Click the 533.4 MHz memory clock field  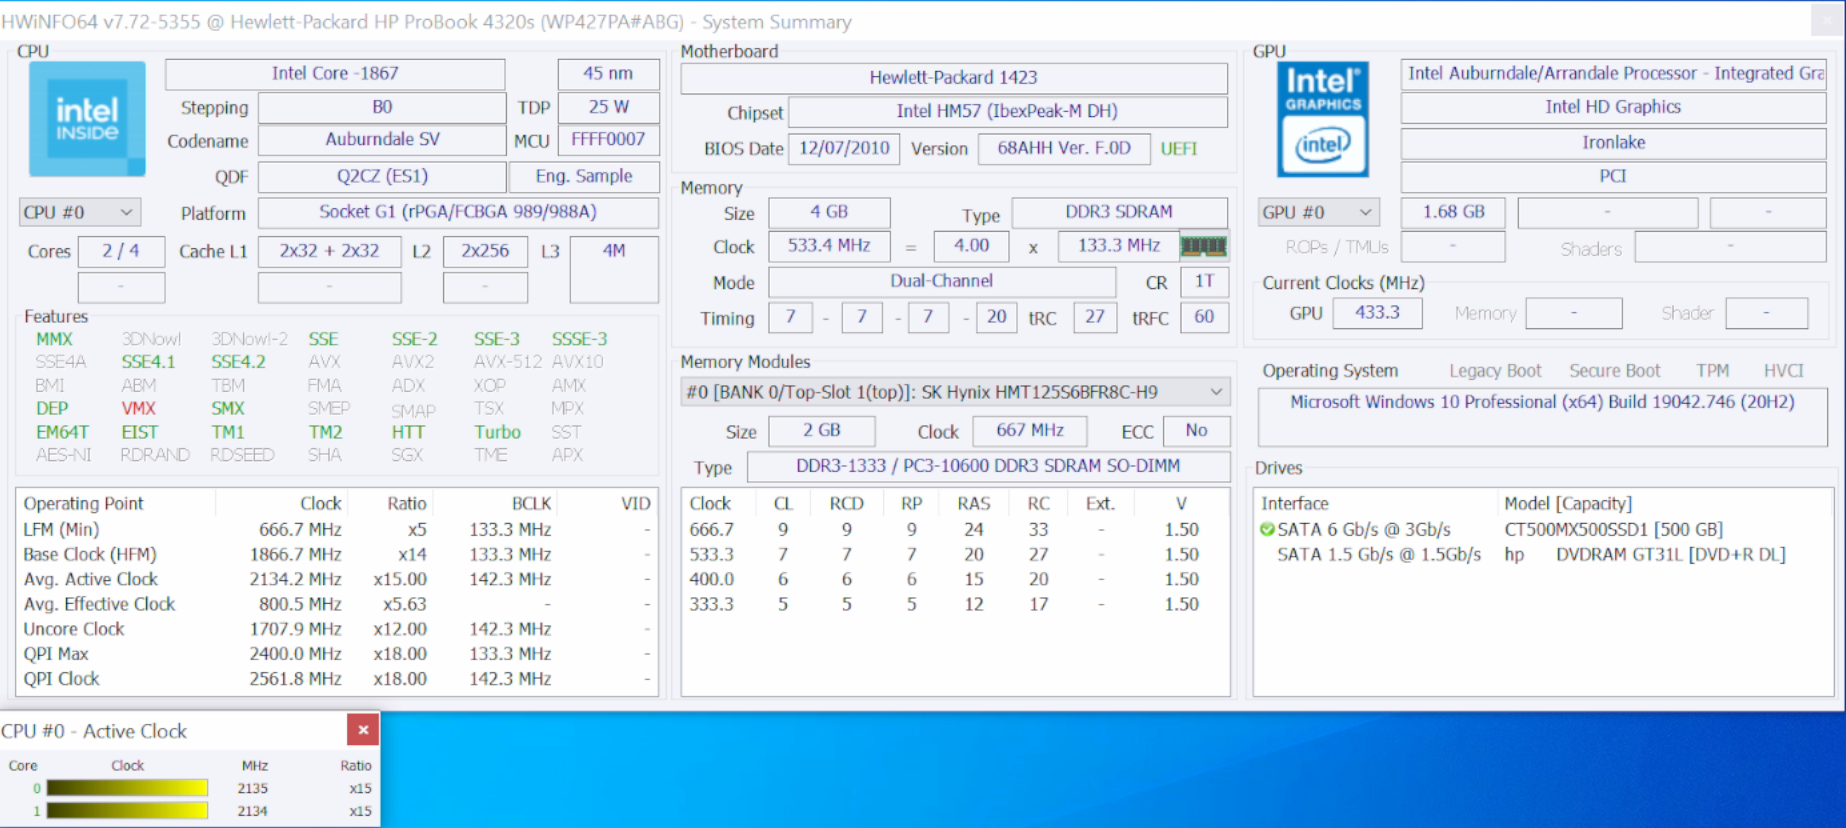pyautogui.click(x=829, y=246)
